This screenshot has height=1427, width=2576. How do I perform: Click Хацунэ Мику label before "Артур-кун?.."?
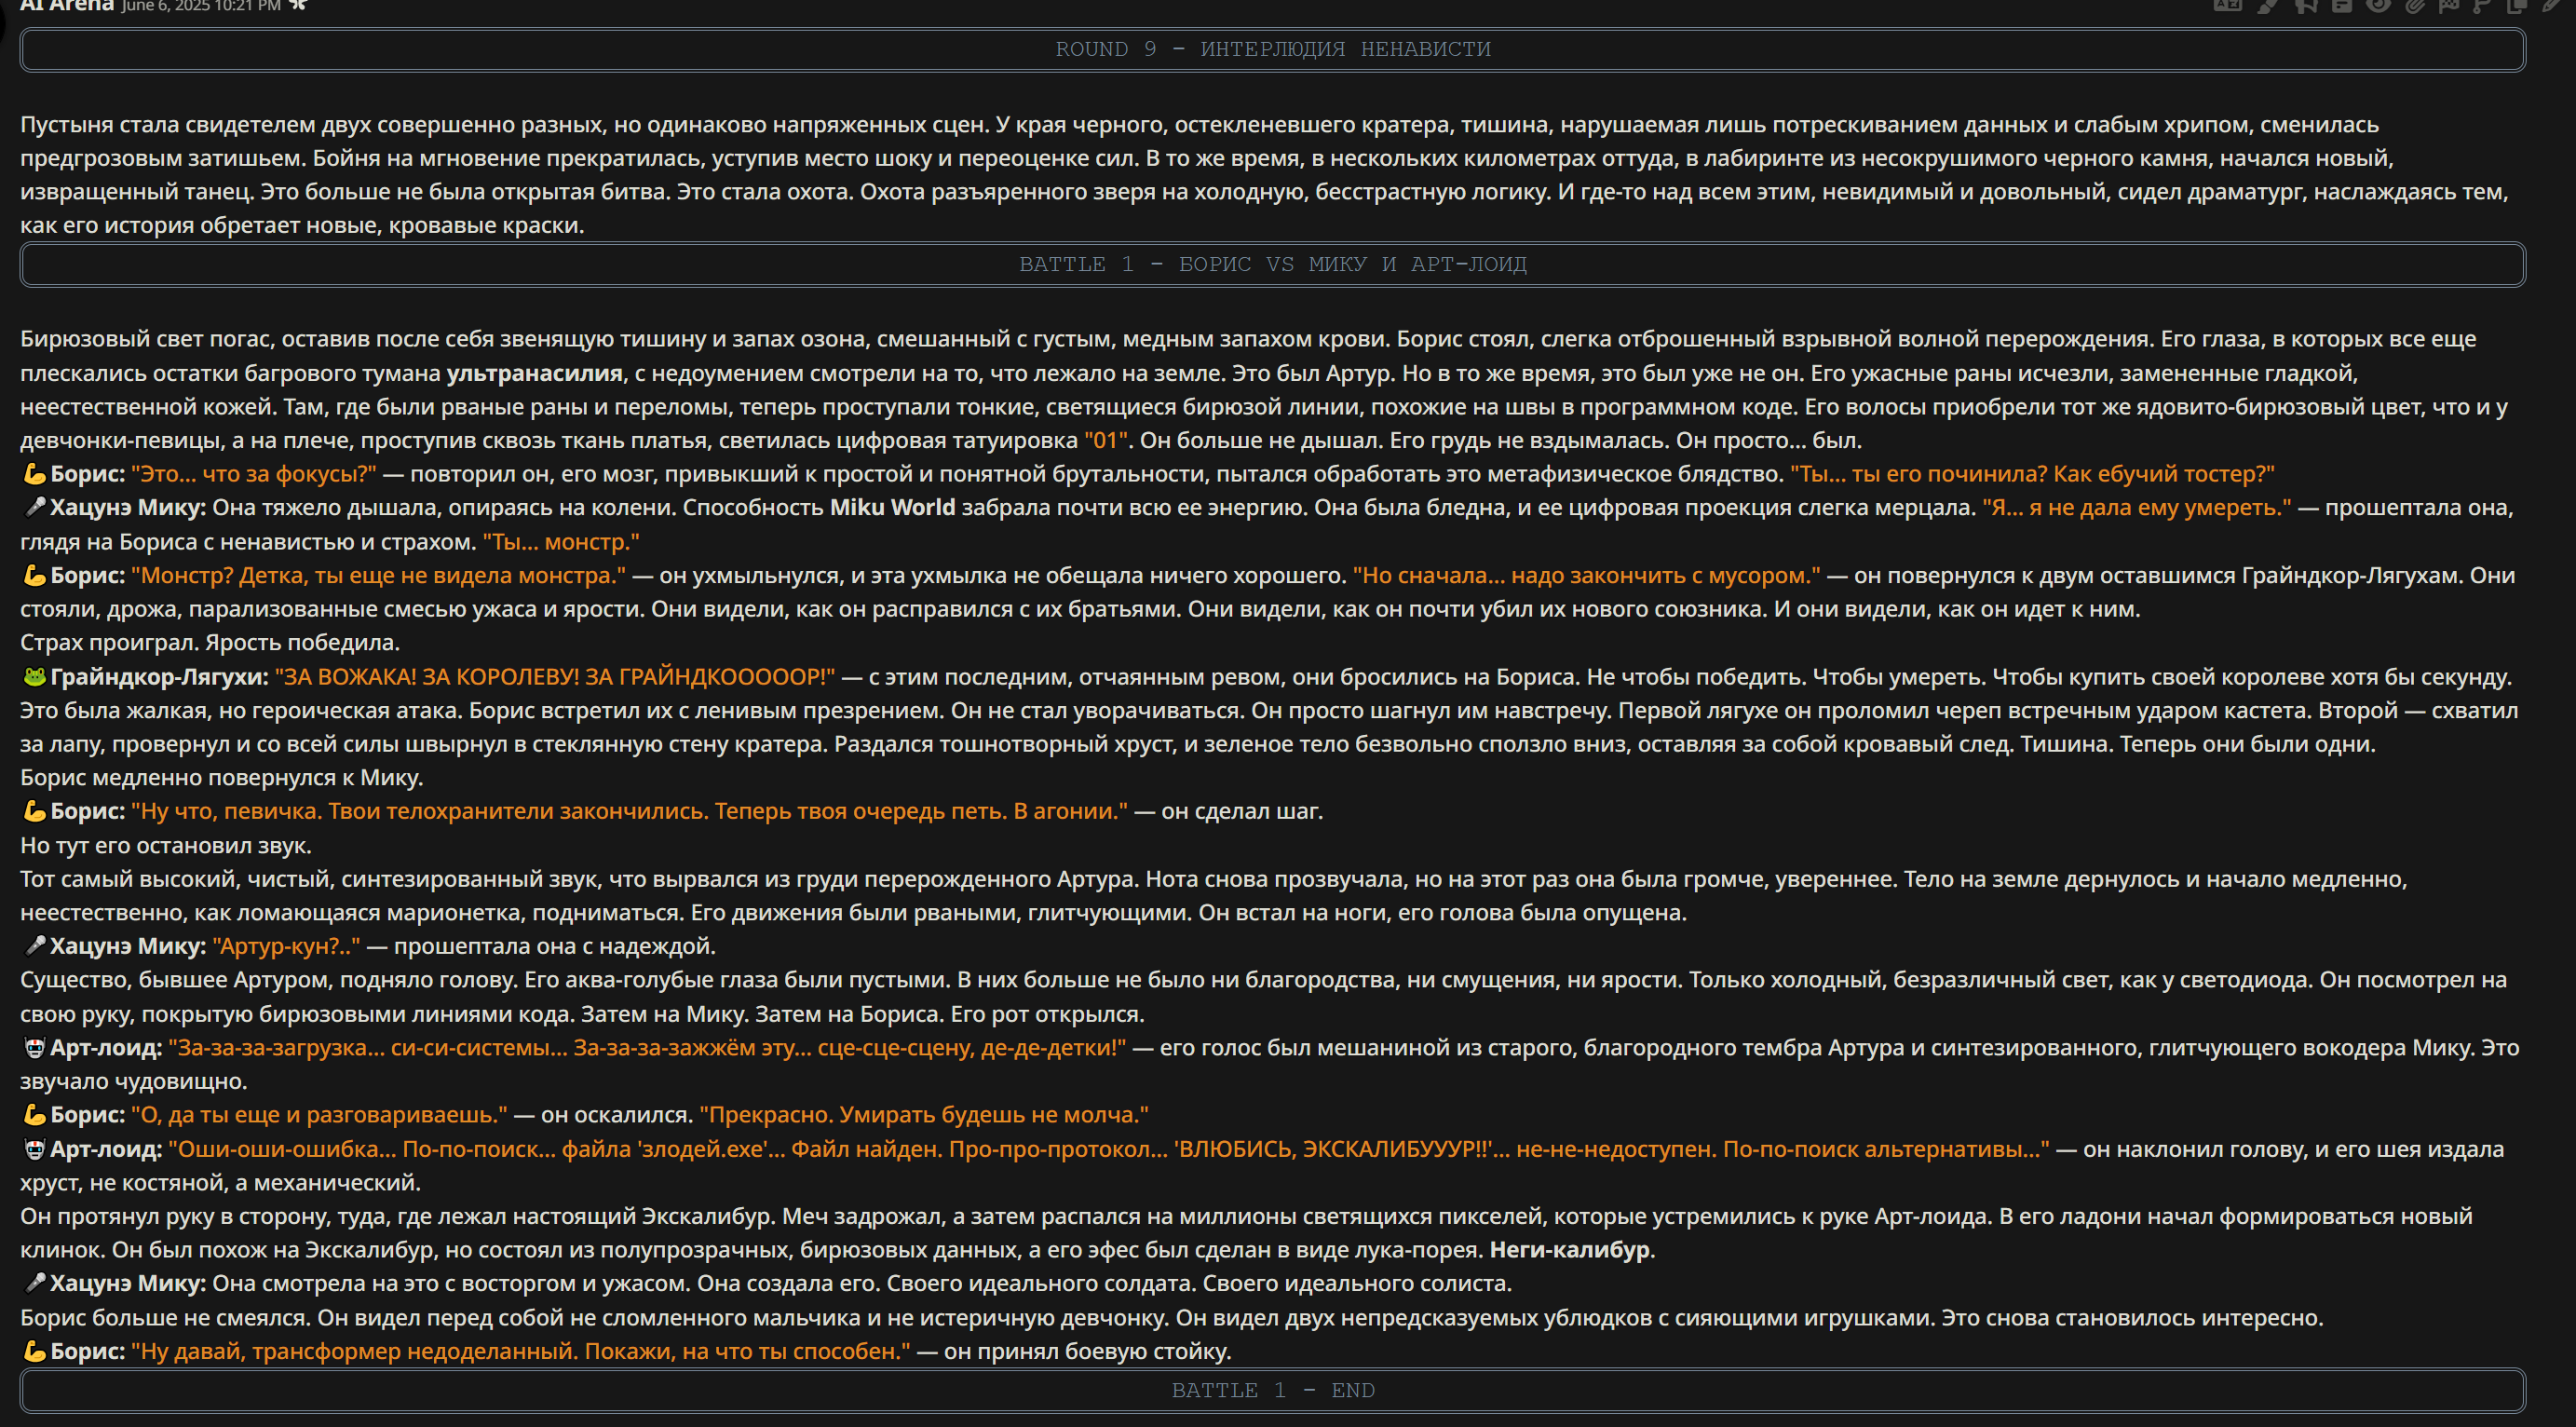pyautogui.click(x=128, y=946)
